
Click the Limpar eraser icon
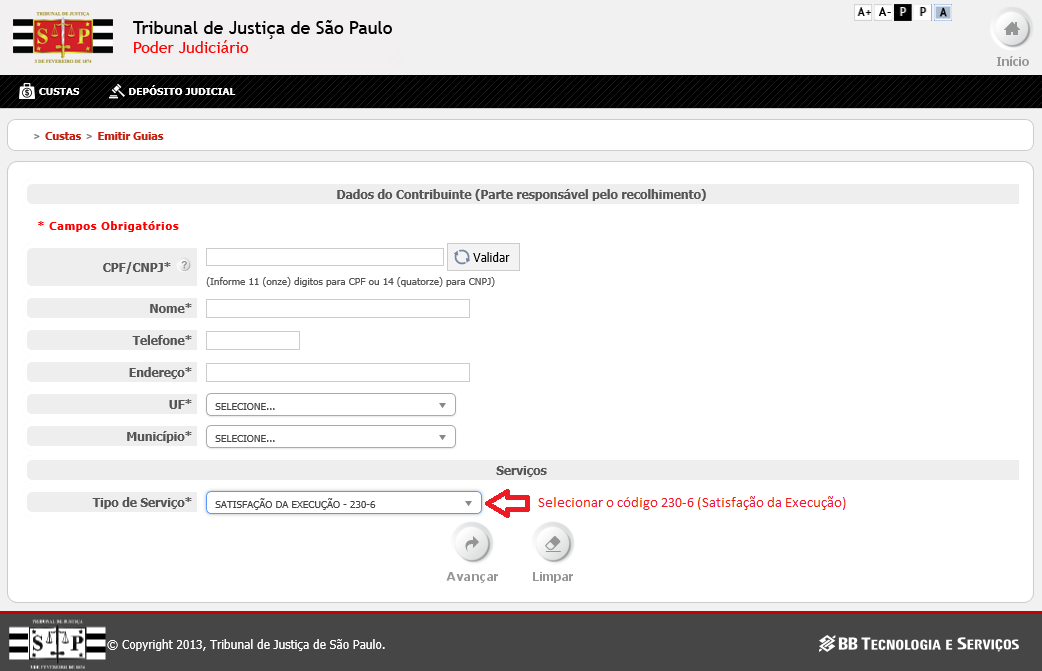552,544
